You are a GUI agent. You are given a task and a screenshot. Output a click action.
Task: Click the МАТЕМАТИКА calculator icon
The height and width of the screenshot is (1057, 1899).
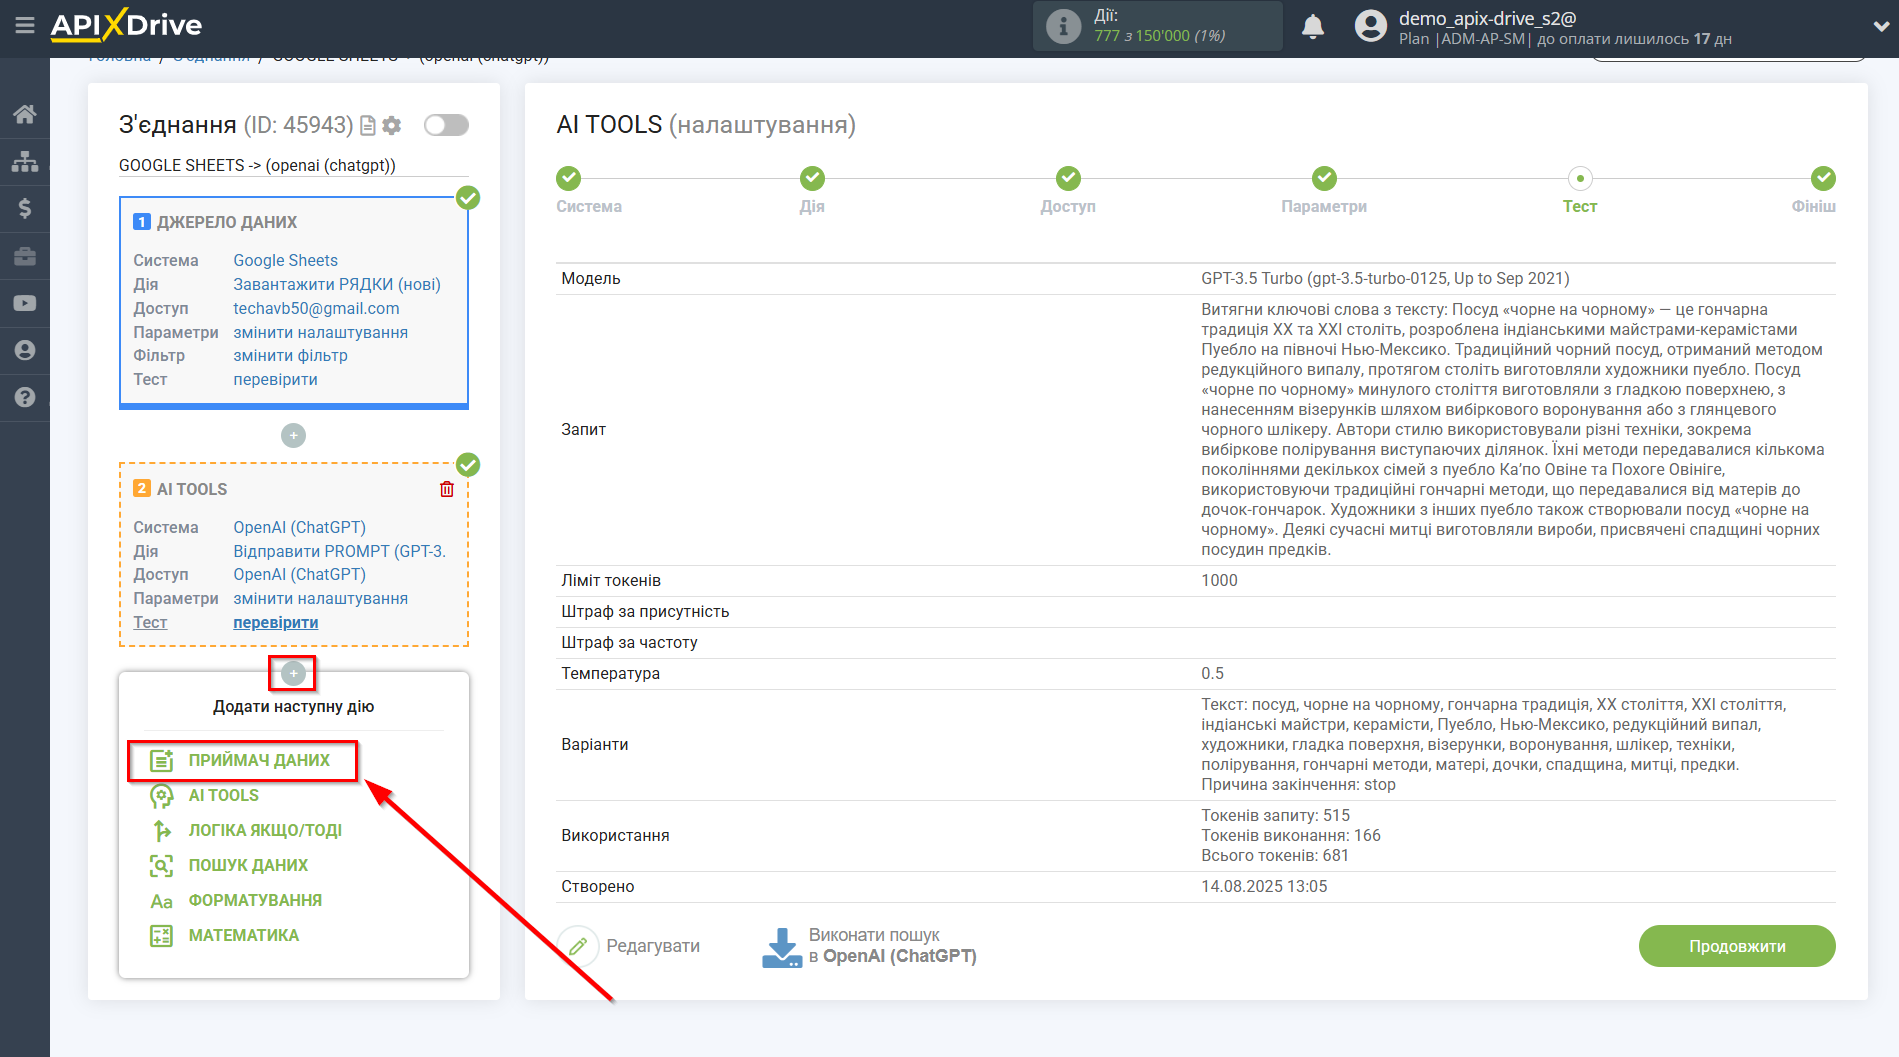[161, 936]
